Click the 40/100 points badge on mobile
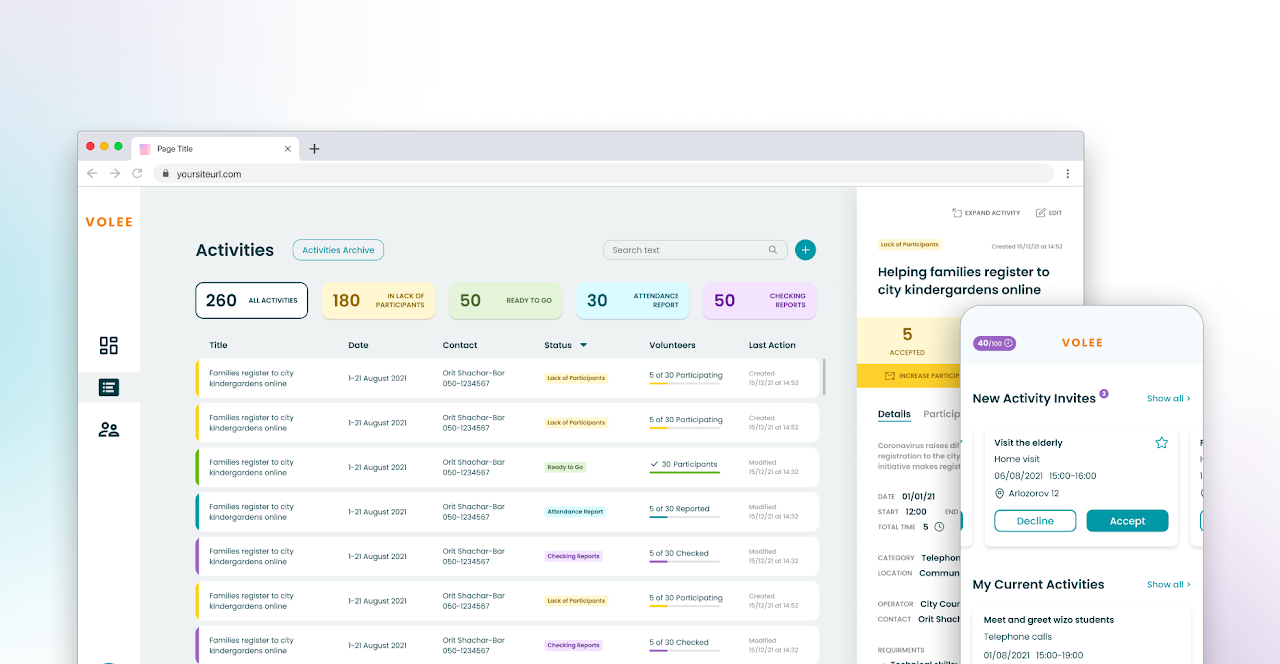The height and width of the screenshot is (664, 1280). [x=994, y=343]
